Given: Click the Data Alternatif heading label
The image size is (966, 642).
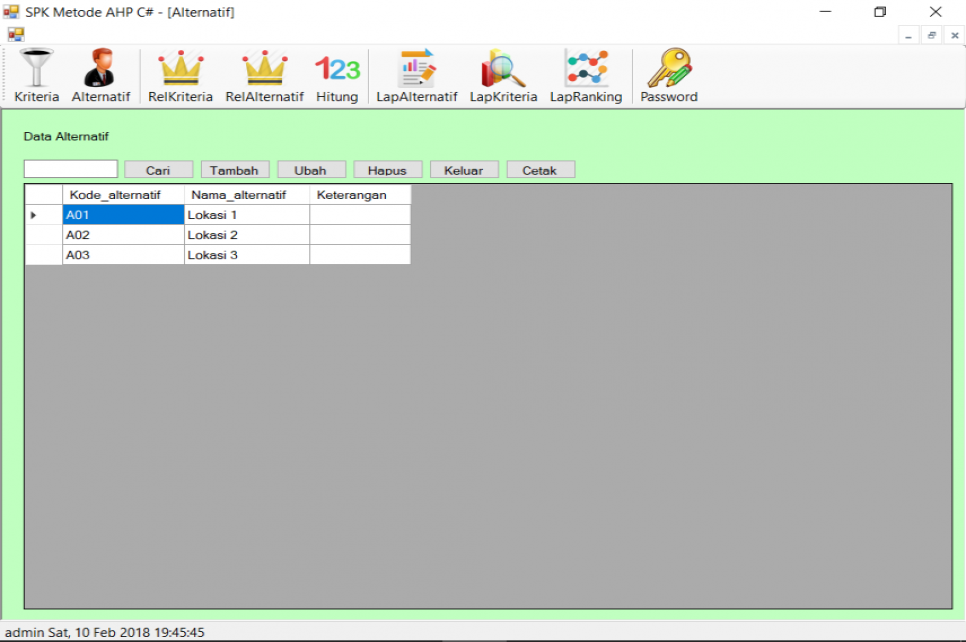Looking at the screenshot, I should [66, 137].
